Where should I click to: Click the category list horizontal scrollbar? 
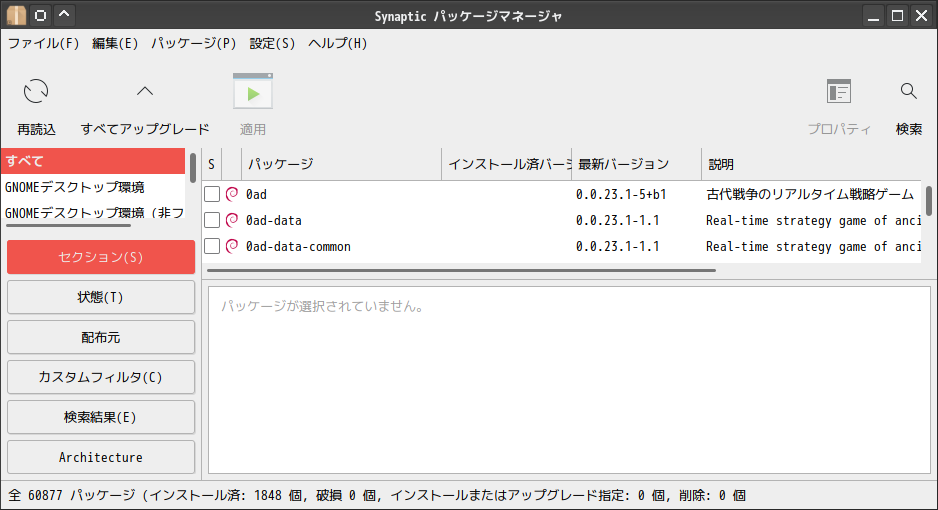point(68,225)
